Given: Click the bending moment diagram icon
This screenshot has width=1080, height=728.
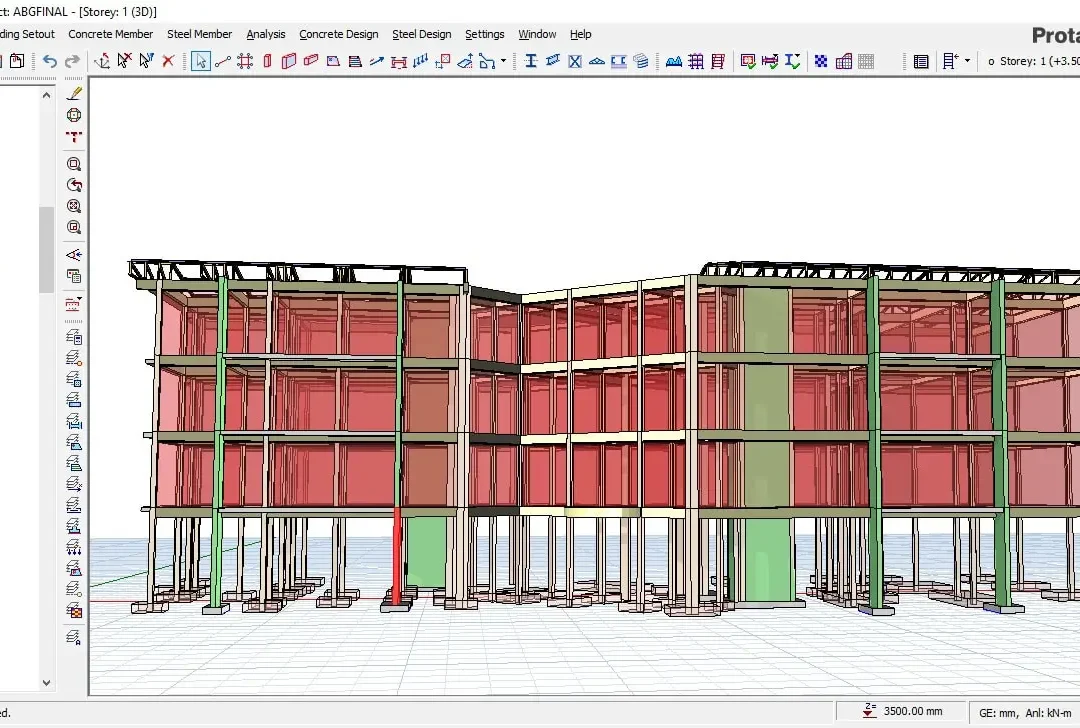Looking at the screenshot, I should click(674, 61).
